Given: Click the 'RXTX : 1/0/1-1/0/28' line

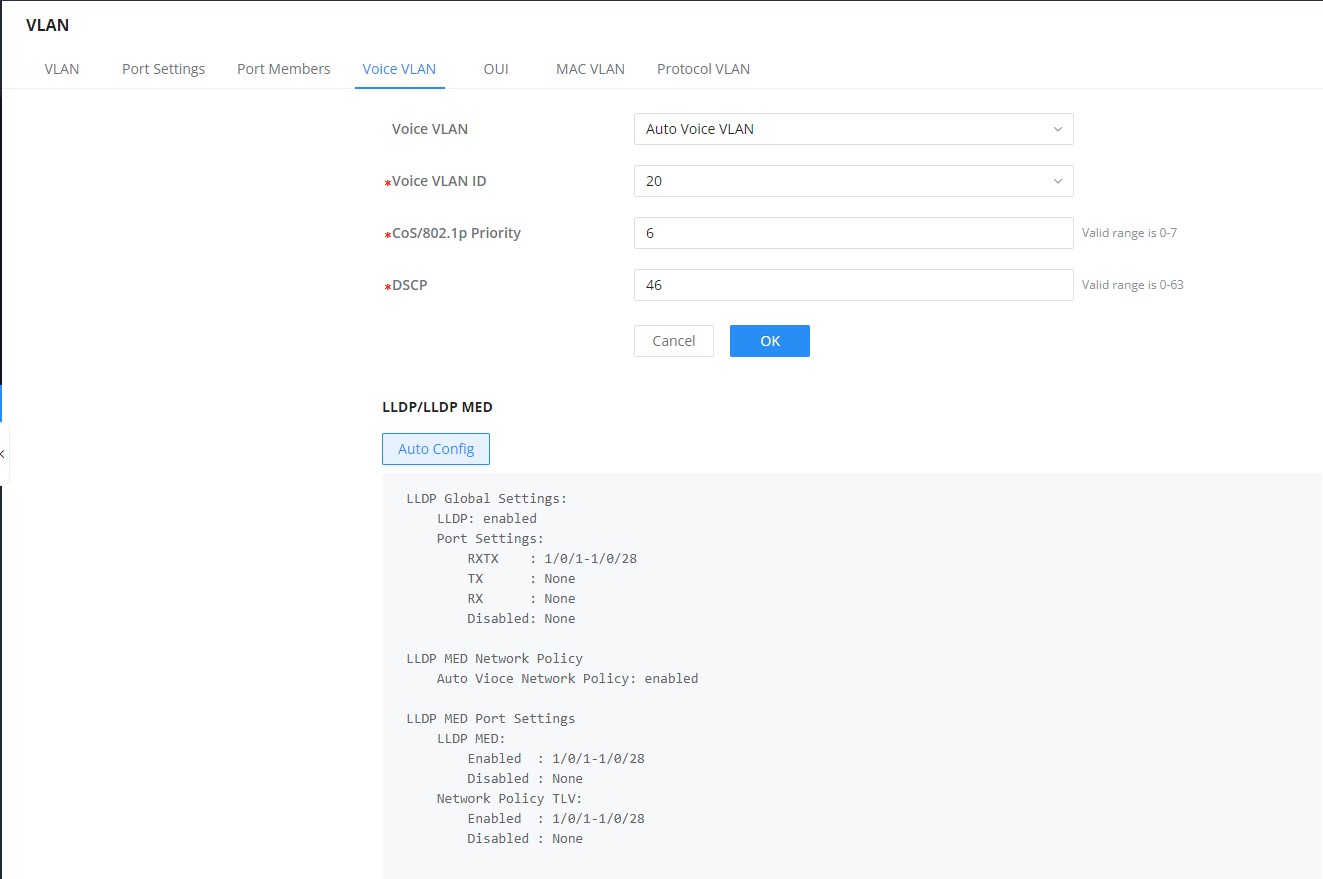Looking at the screenshot, I should (552, 558).
